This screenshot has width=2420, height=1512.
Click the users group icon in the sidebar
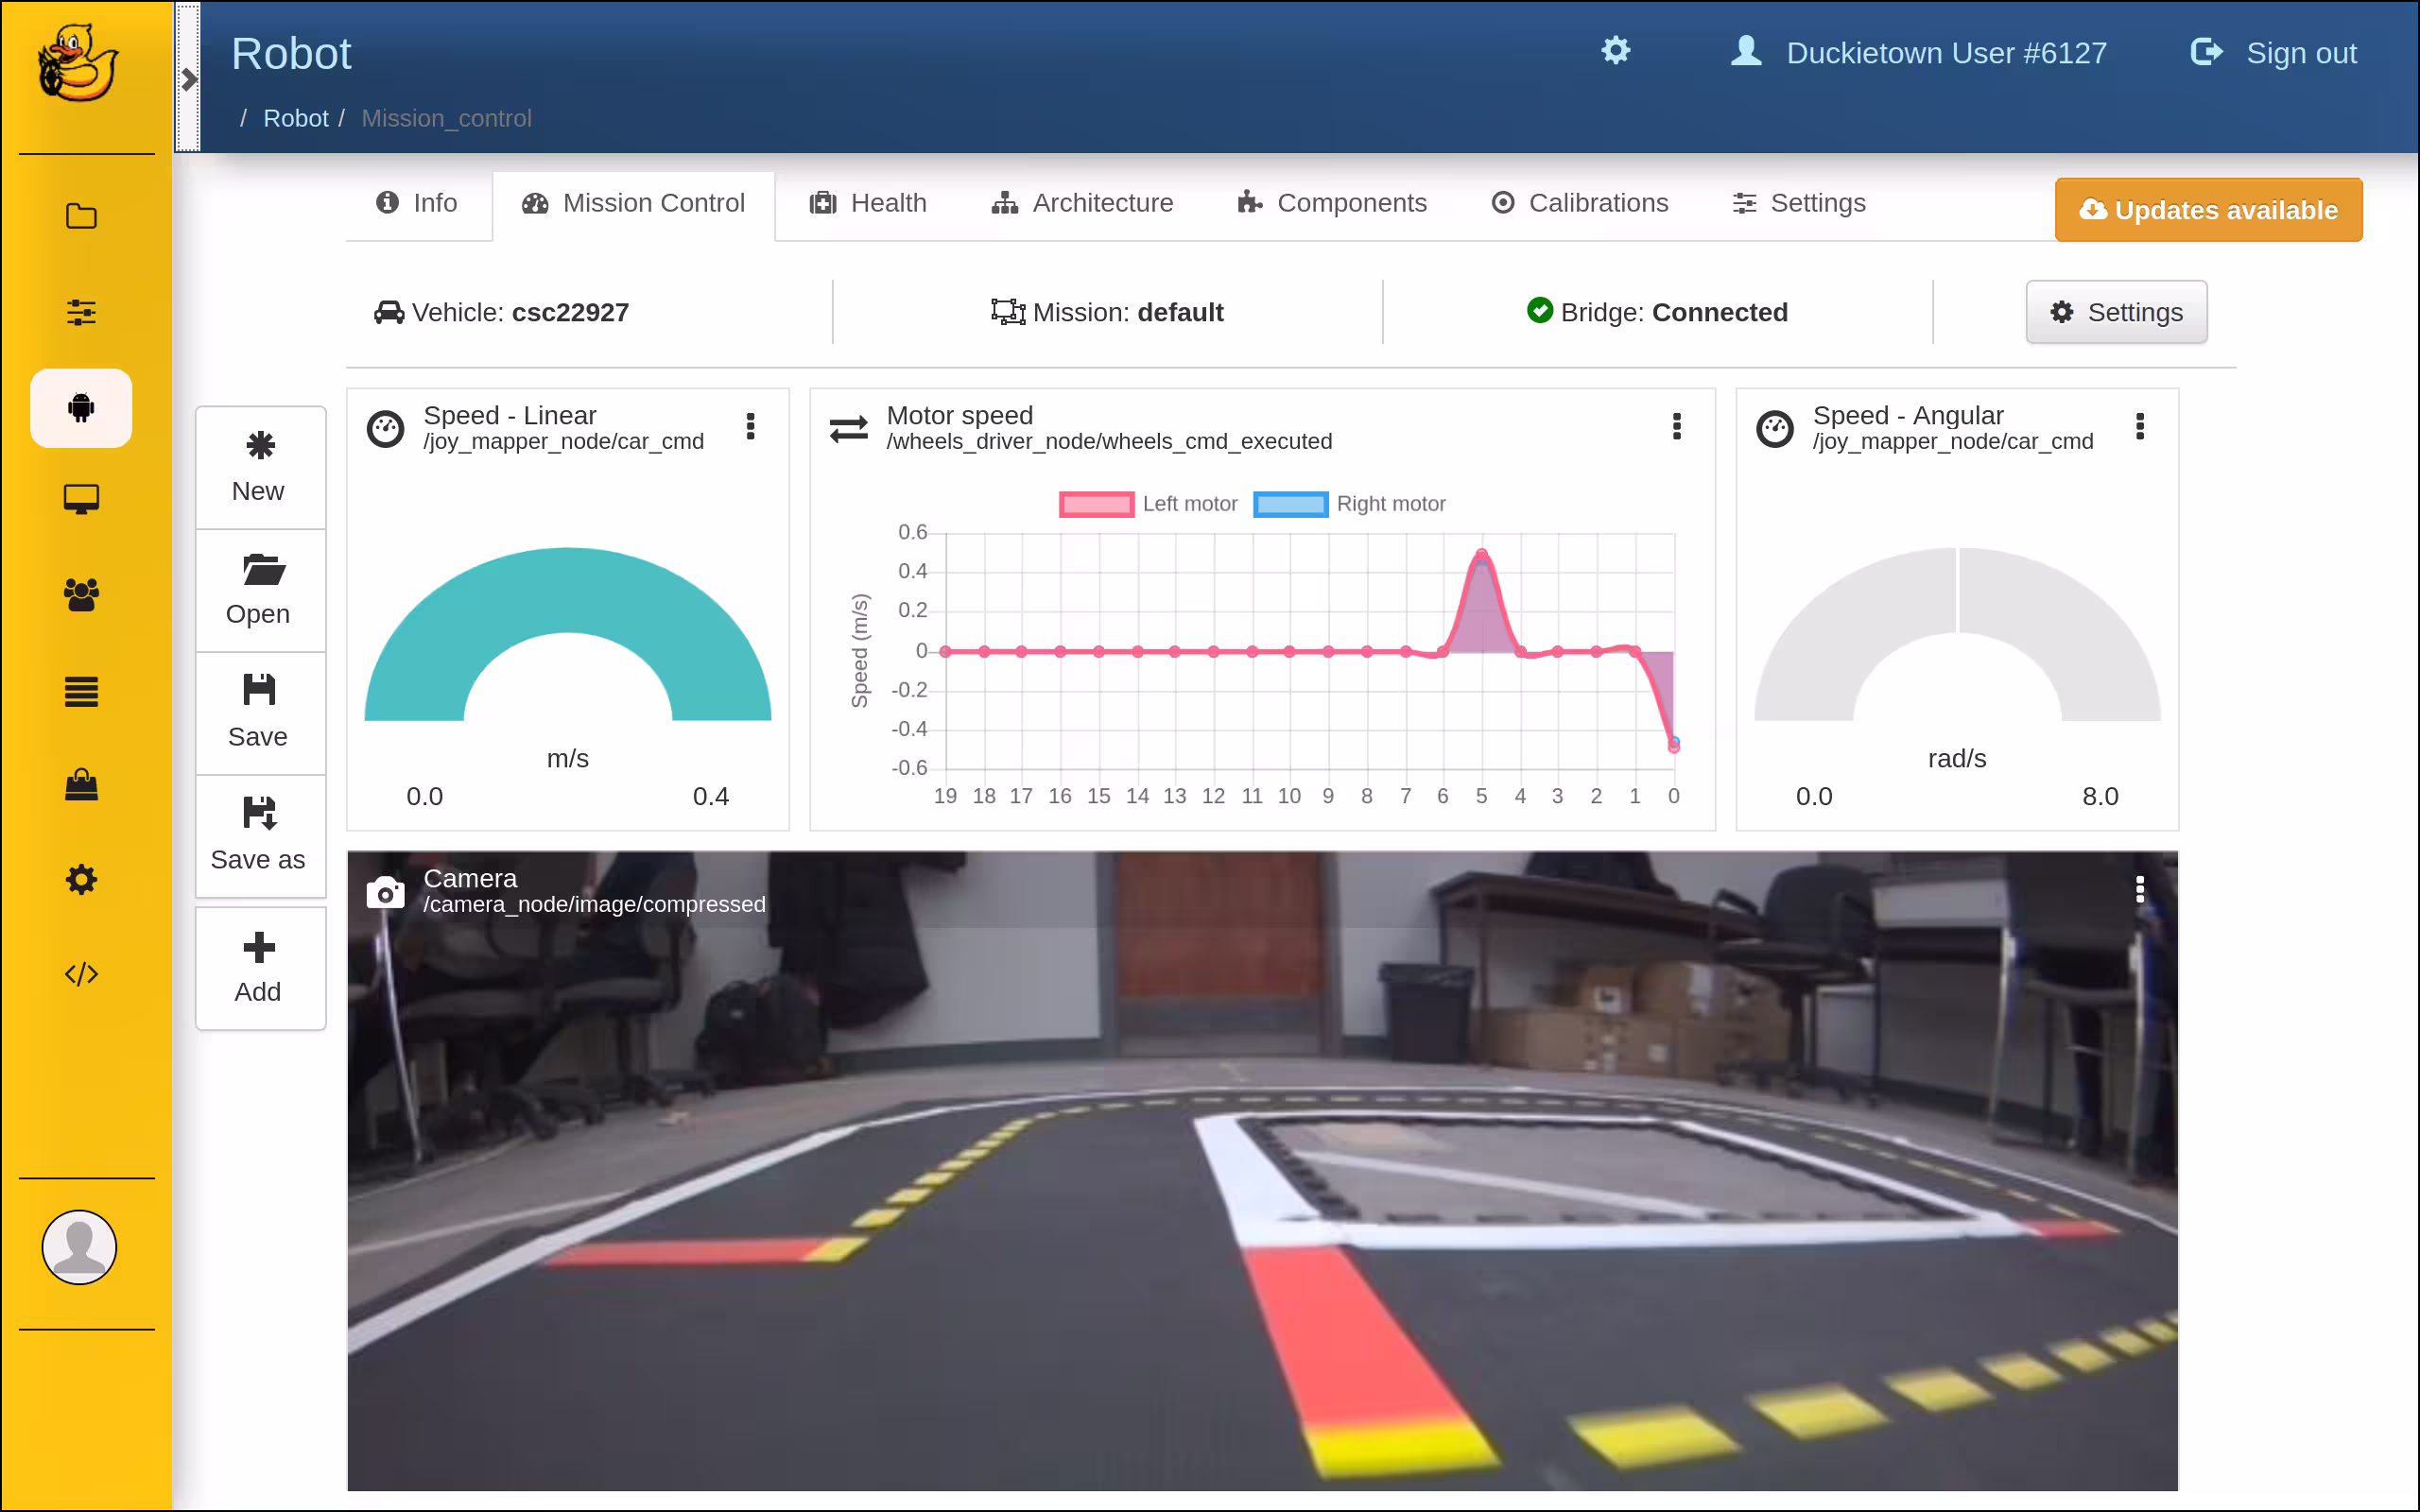tap(80, 594)
